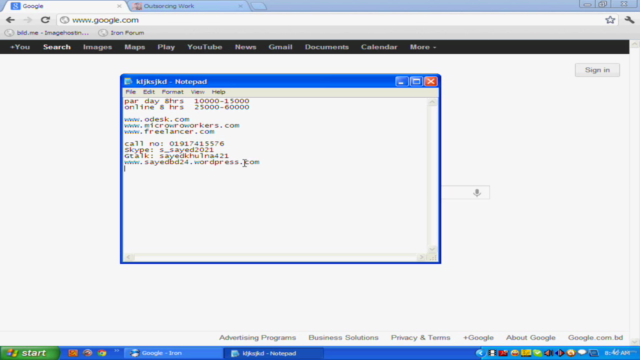Open Notepad Edit menu

tap(149, 92)
